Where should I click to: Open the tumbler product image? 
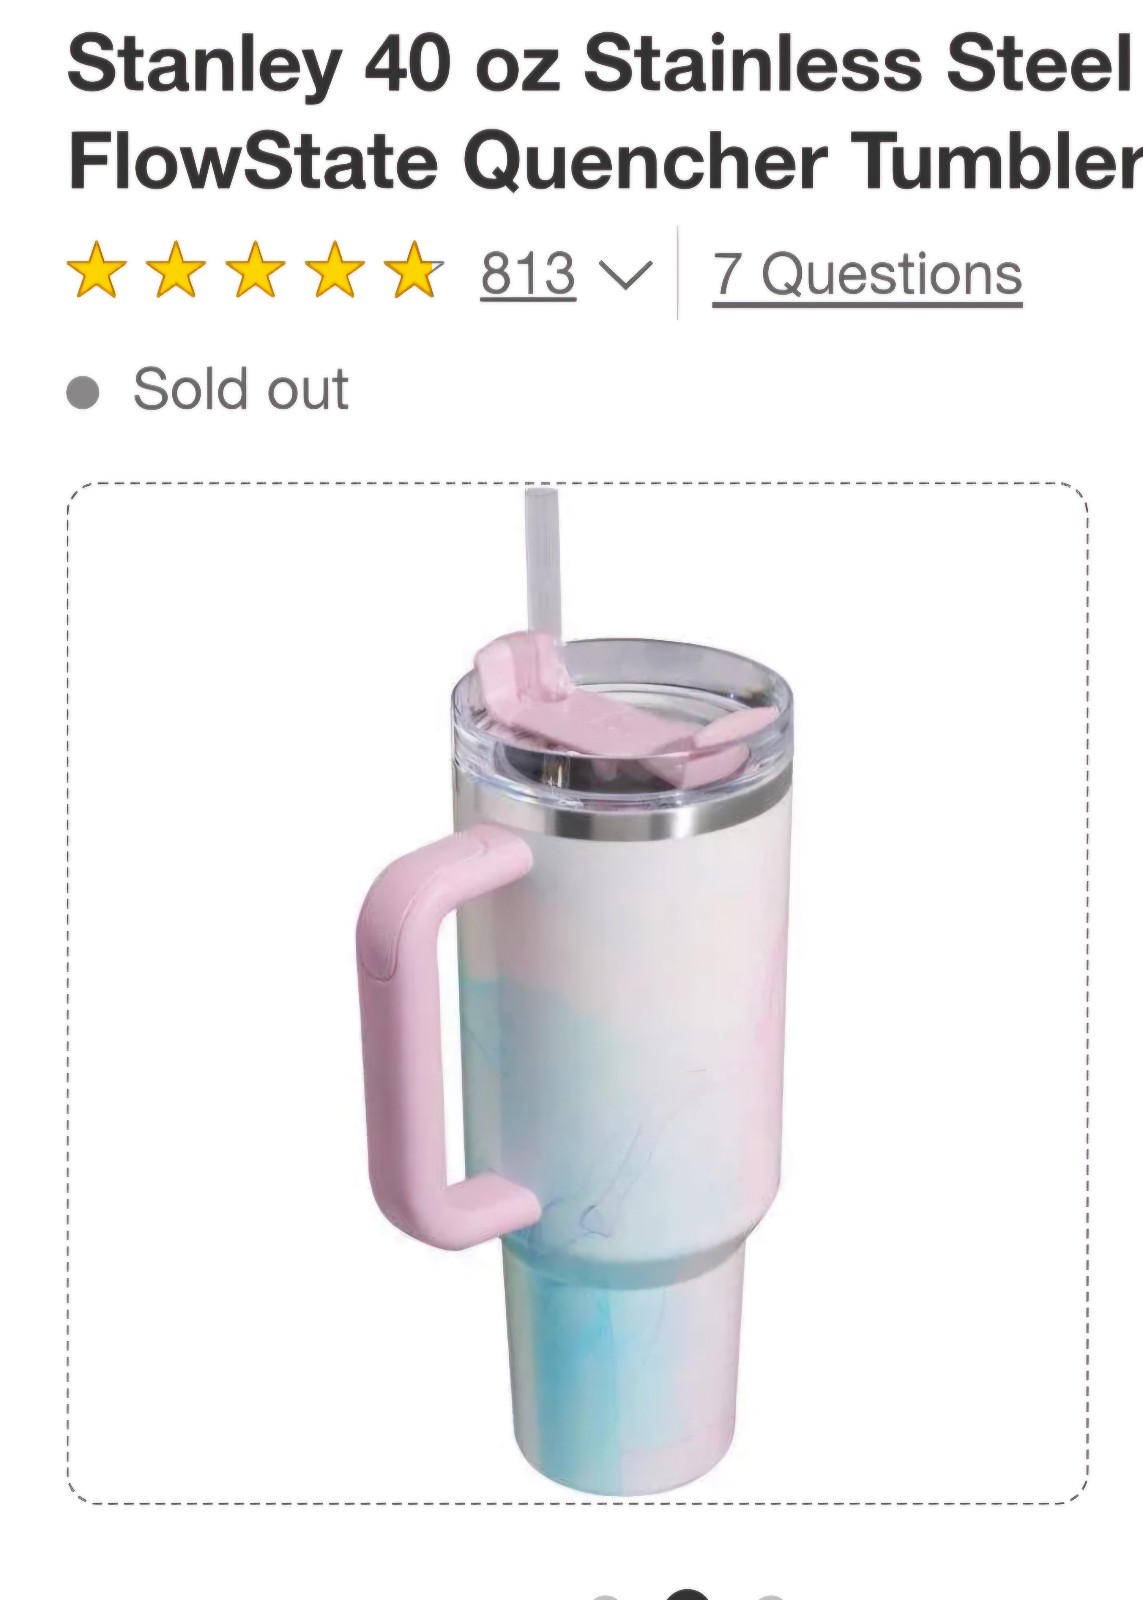578,993
